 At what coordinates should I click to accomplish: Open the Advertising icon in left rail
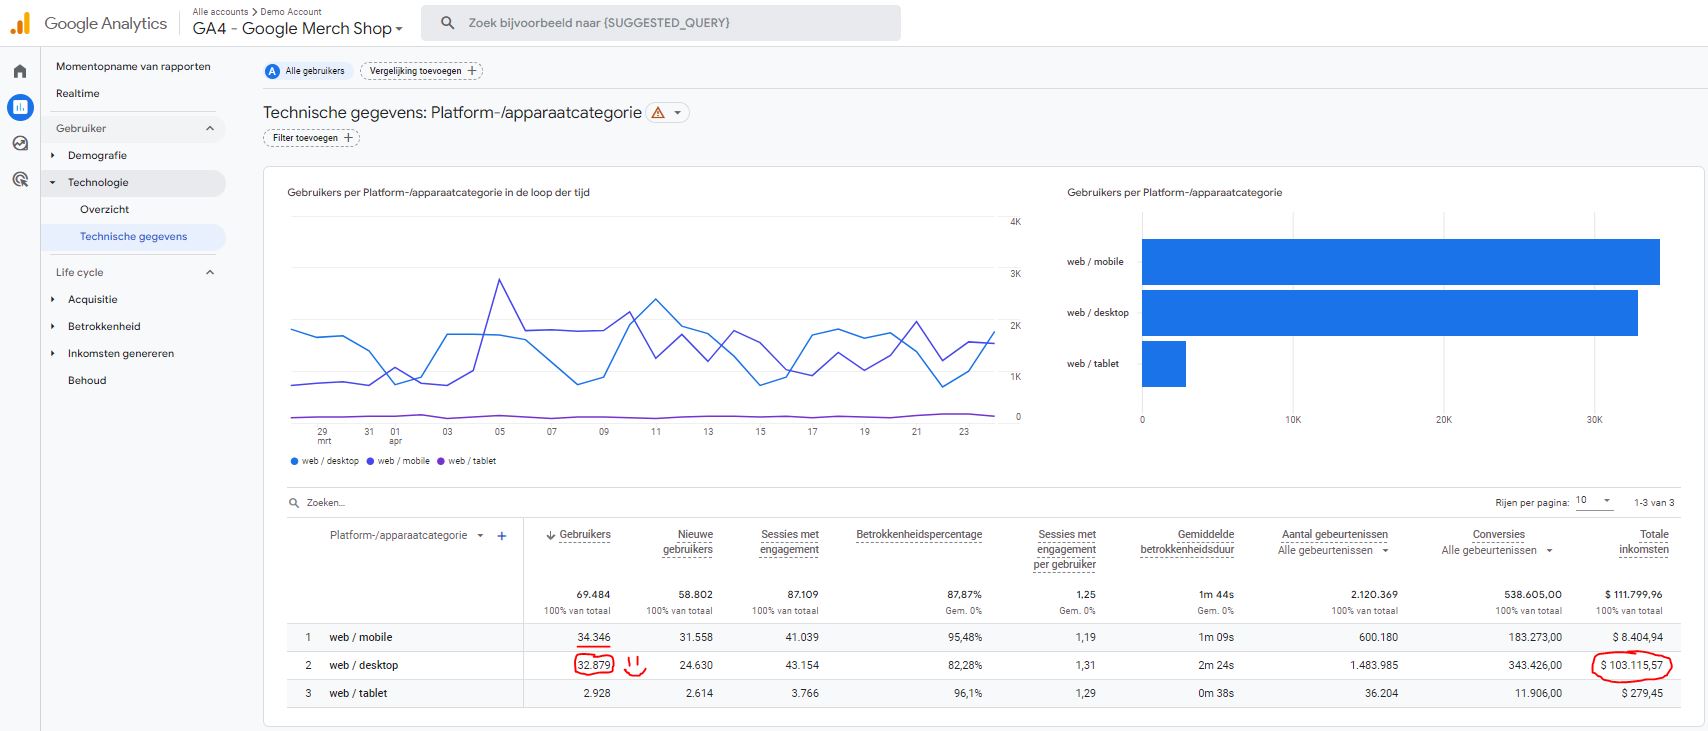pos(20,179)
